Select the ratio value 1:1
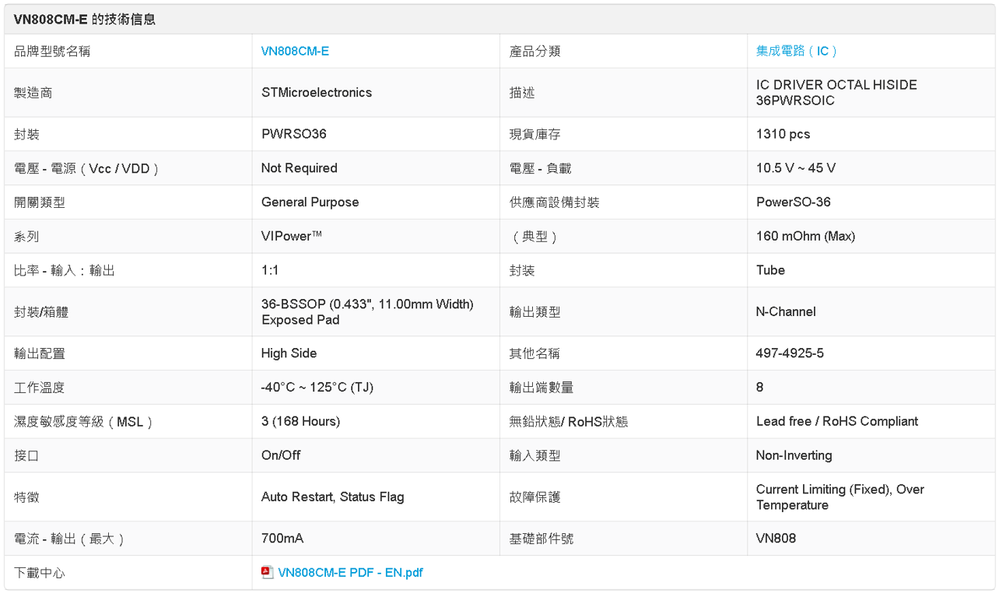Screen dimensions: 999x594 270,270
